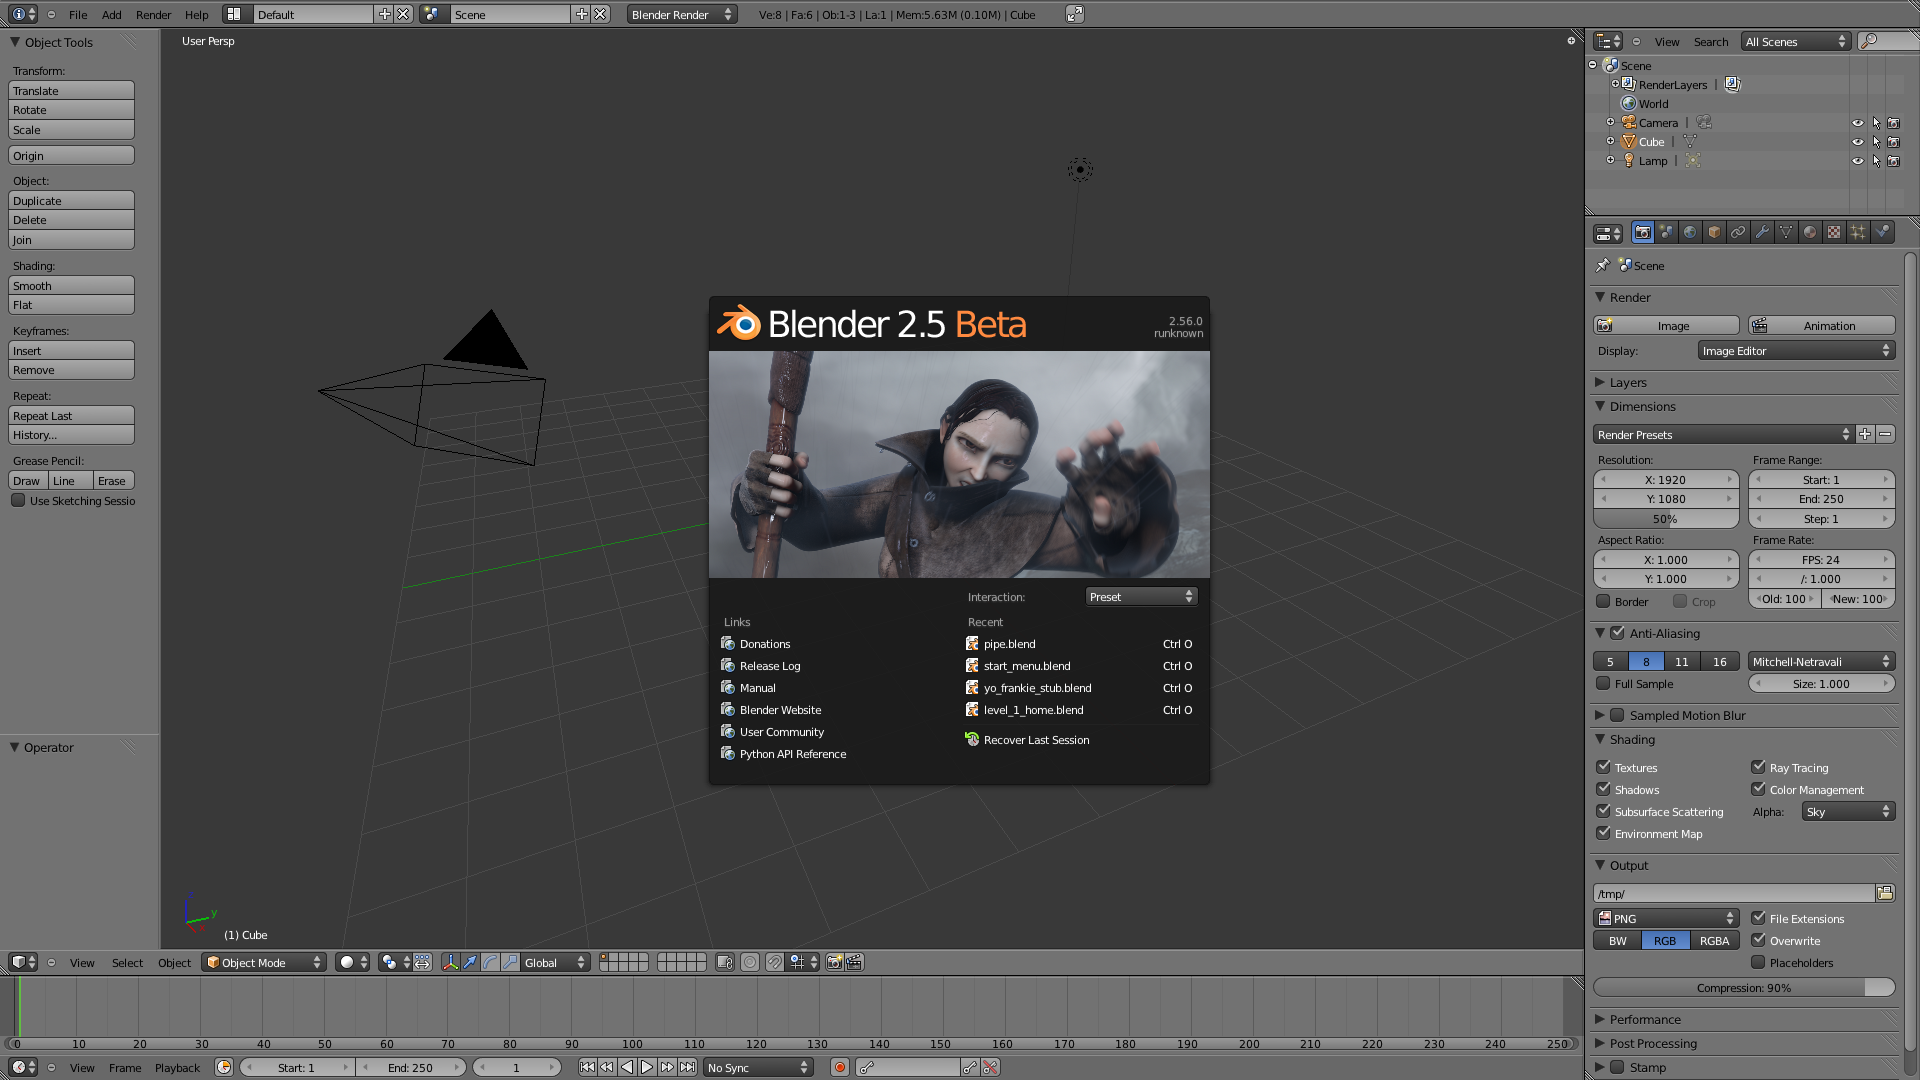The width and height of the screenshot is (1920, 1080).
Task: Open the Blender Website link
Action: coord(780,709)
